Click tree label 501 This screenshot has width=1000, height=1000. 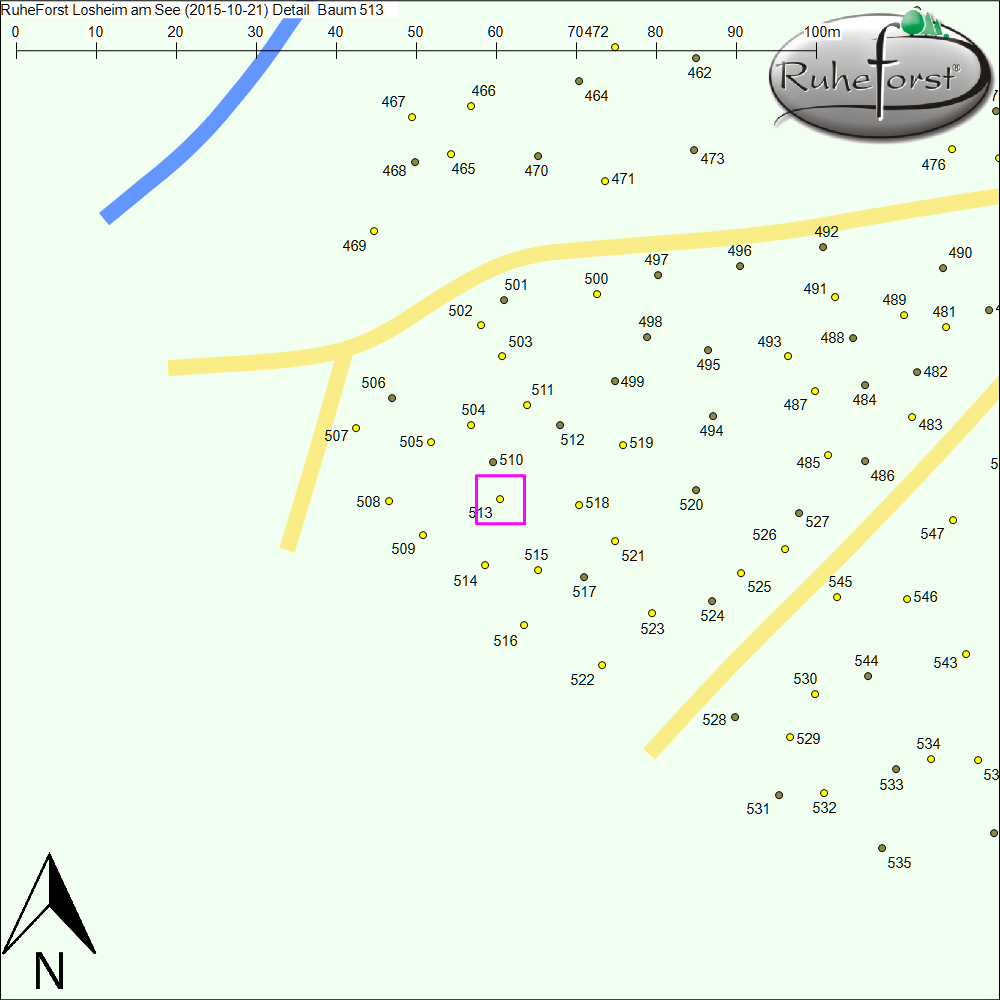pos(516,285)
